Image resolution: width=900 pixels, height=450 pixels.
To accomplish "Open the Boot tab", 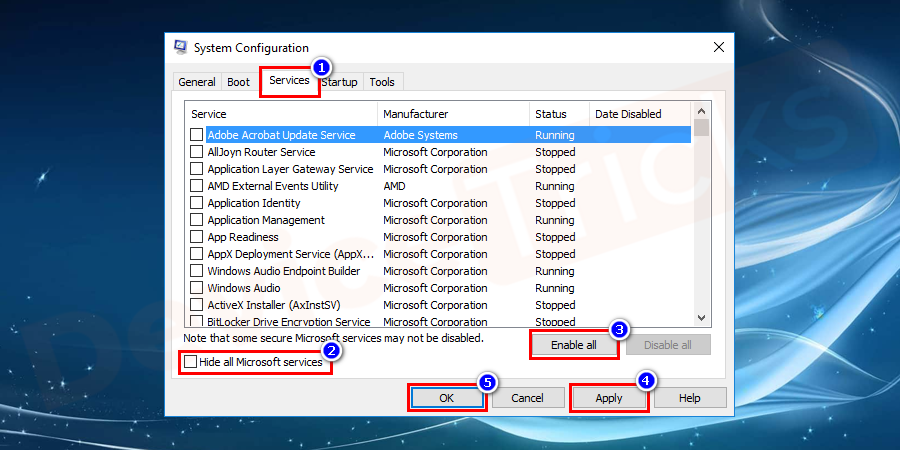I will pyautogui.click(x=238, y=82).
